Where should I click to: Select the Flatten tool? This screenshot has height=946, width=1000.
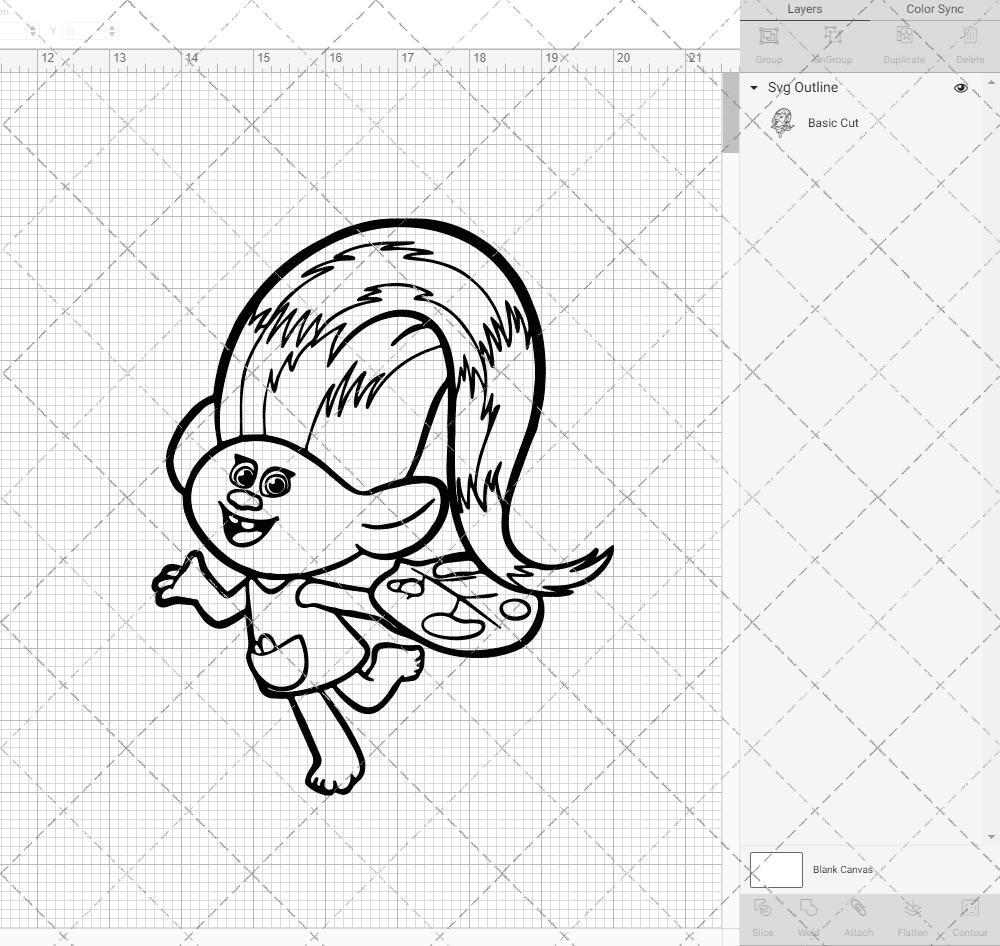click(912, 915)
